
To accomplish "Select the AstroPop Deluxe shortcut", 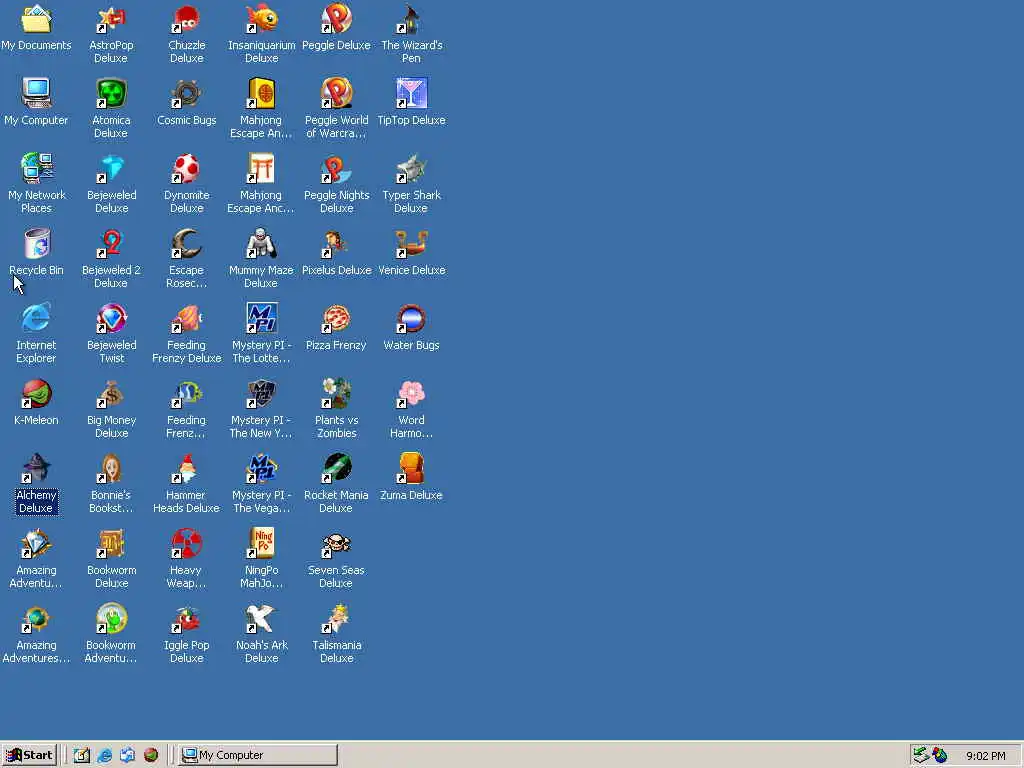I will (x=112, y=19).
